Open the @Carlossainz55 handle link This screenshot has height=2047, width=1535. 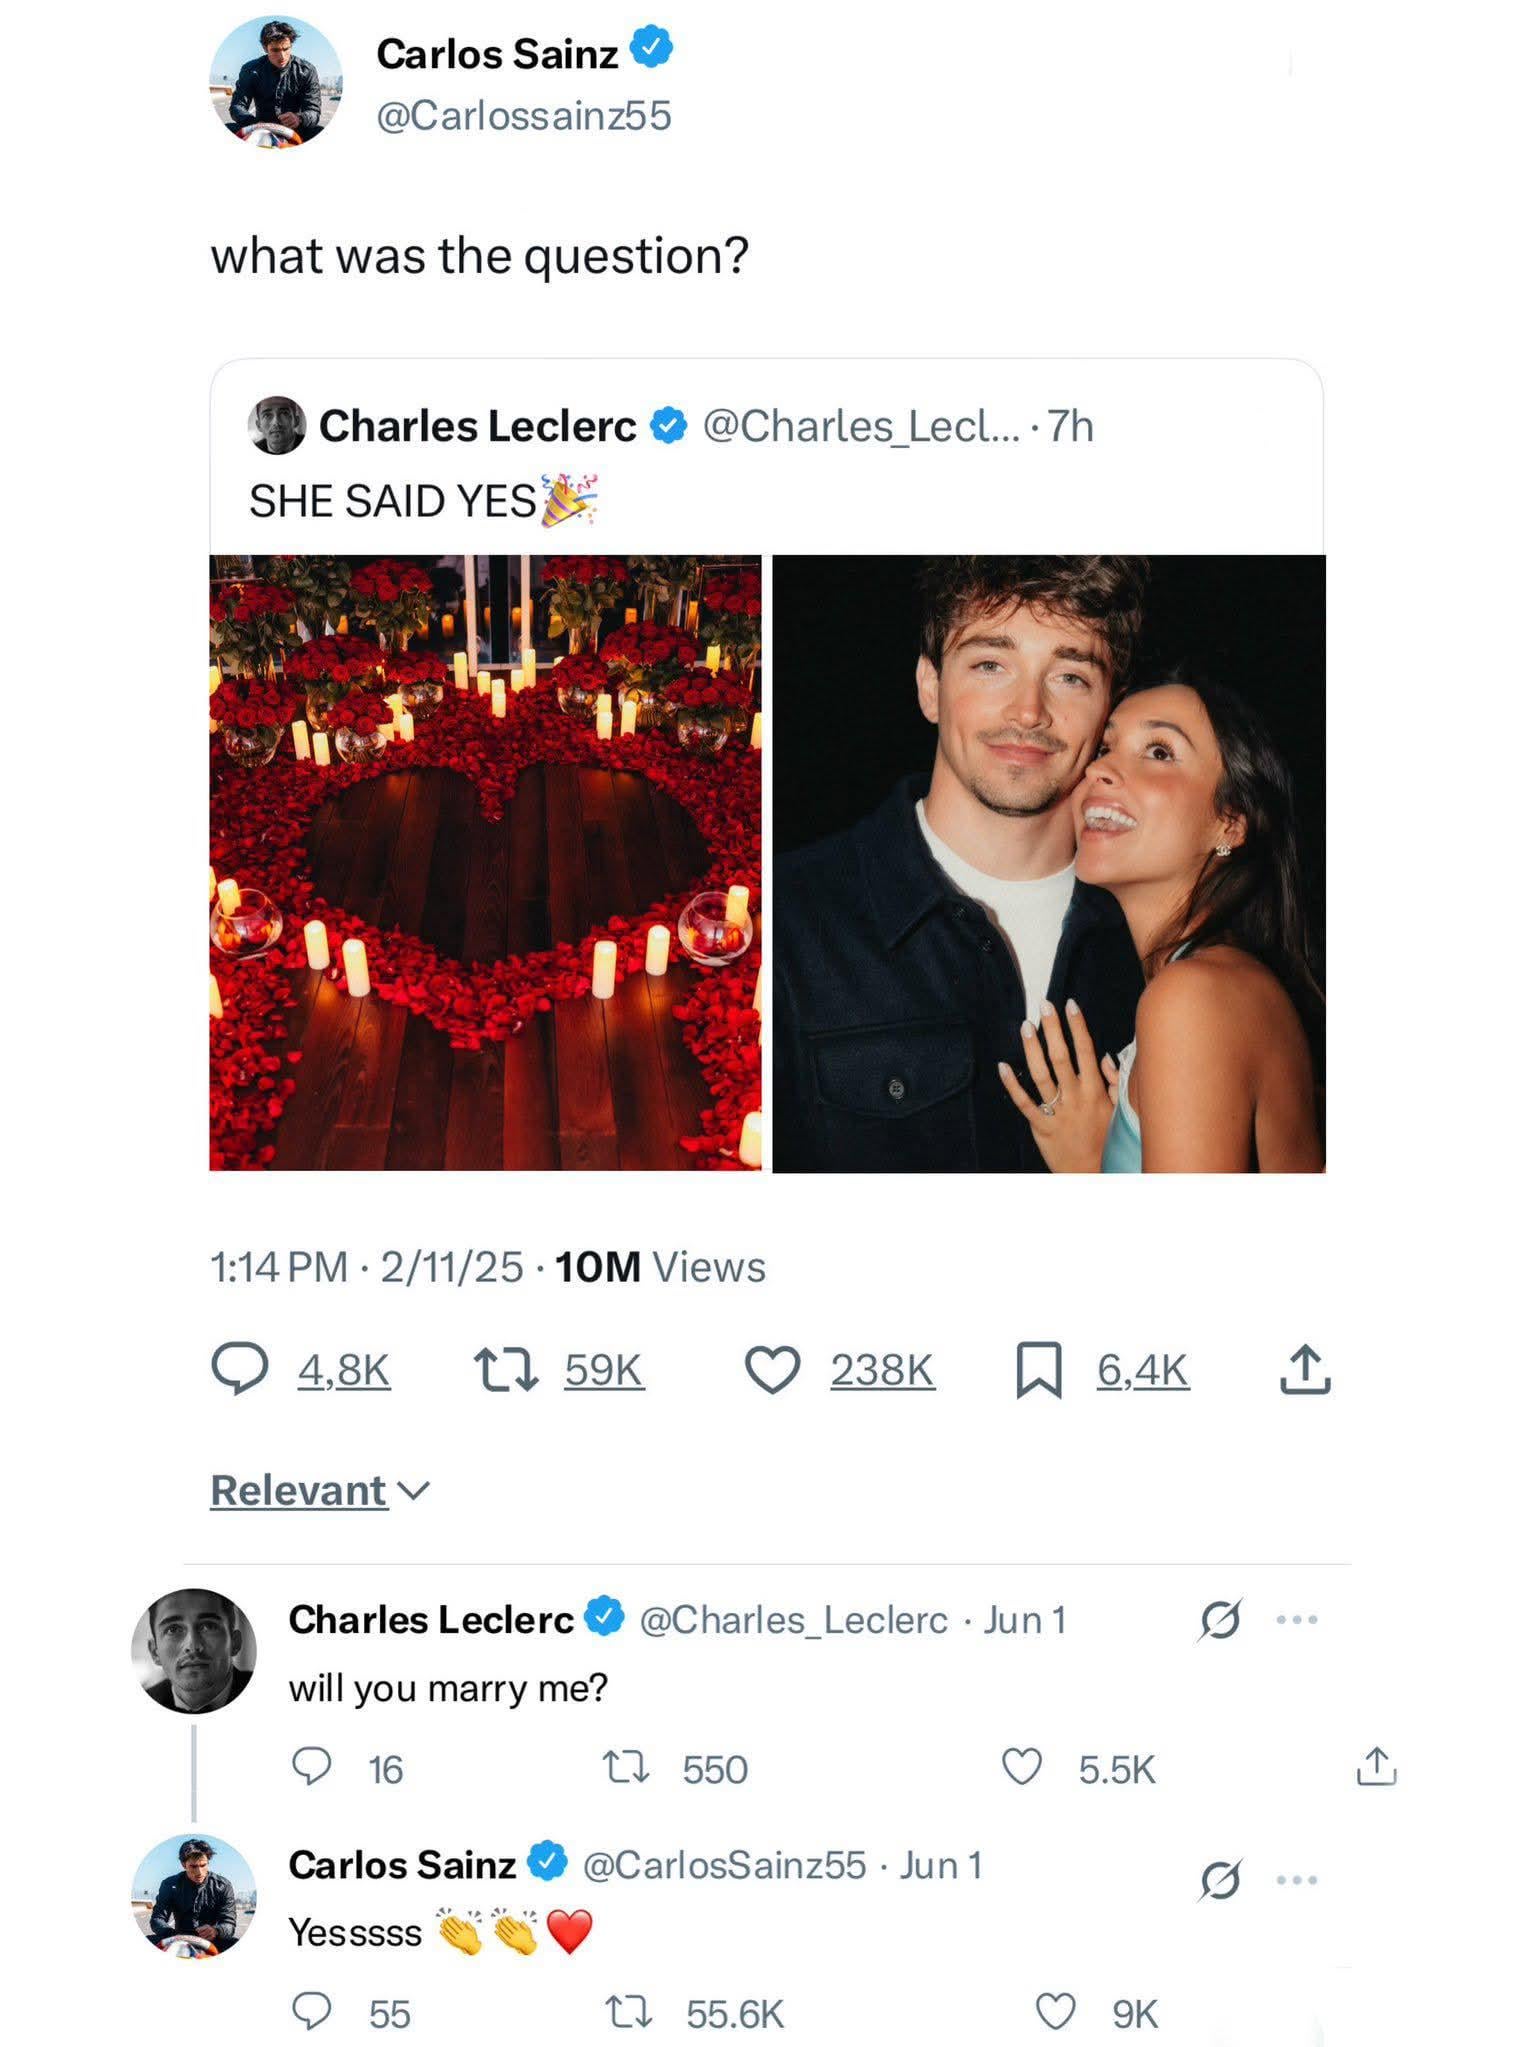tap(523, 116)
